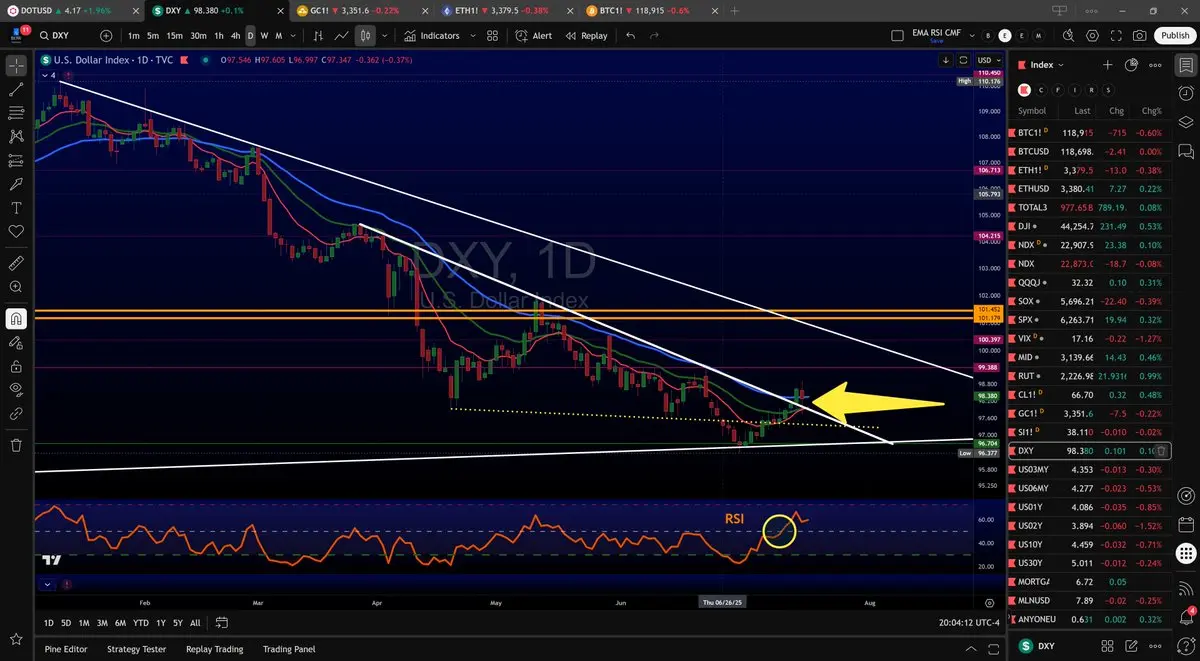
Task: Remove drawings with the trash icon
Action: (x=16, y=445)
